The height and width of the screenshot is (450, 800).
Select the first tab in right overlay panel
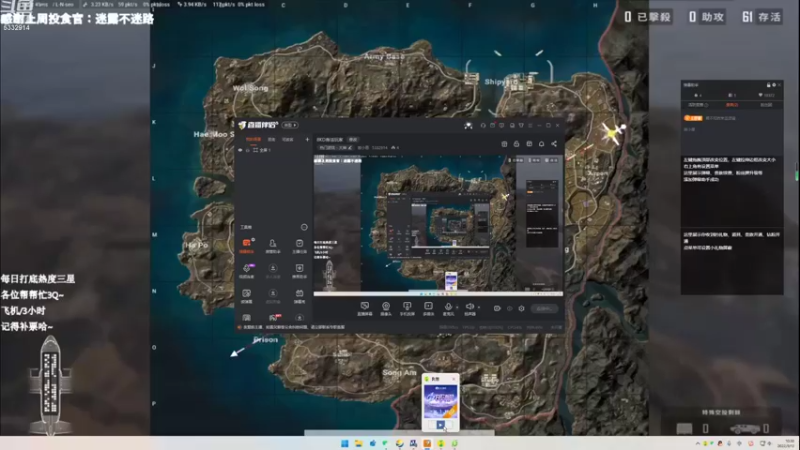click(x=696, y=105)
